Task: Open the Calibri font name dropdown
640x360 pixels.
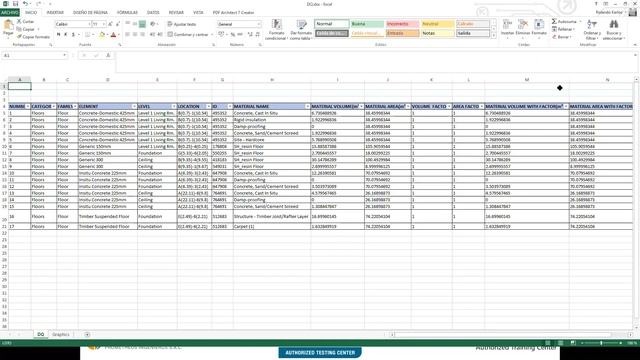Action: (x=89, y=24)
